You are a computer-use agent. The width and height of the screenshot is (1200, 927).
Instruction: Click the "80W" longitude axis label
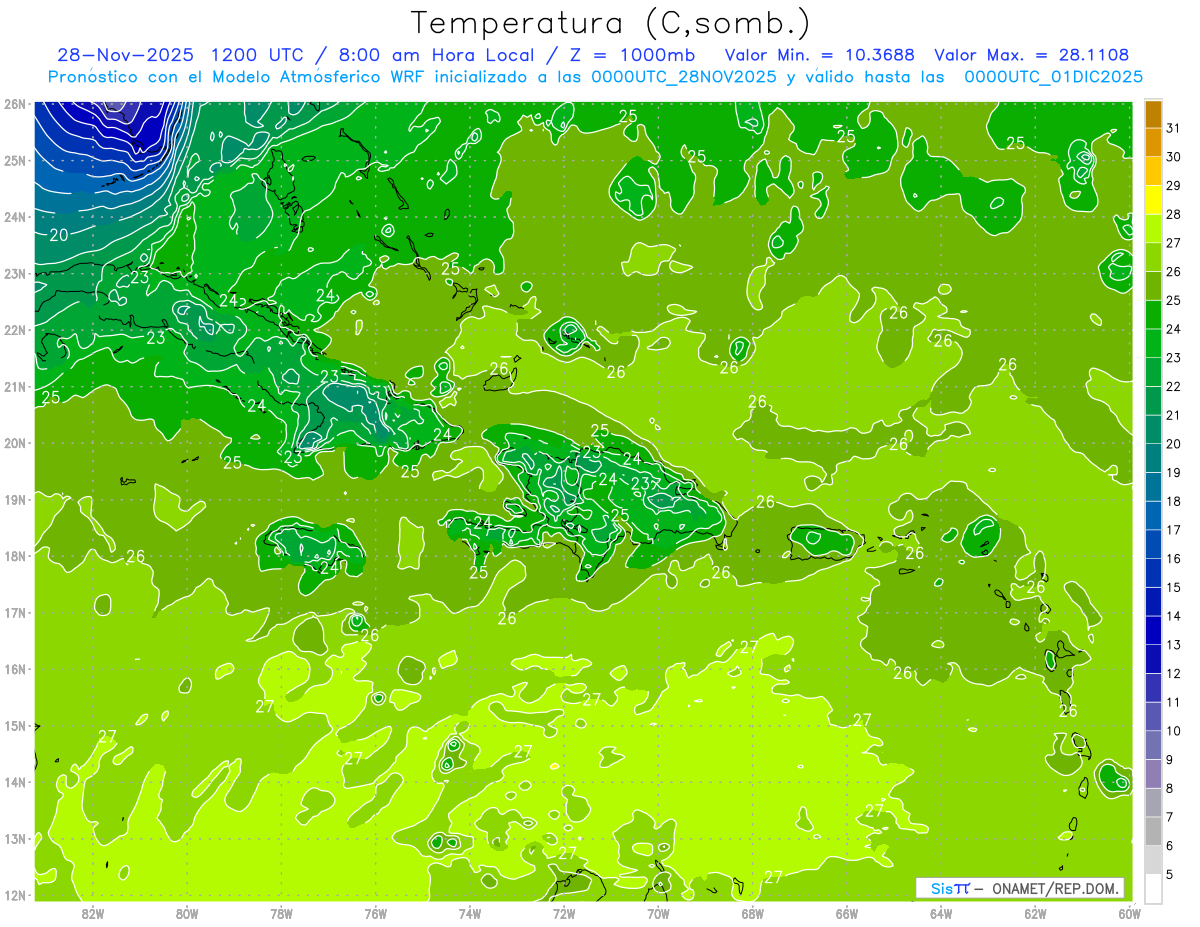point(187,913)
